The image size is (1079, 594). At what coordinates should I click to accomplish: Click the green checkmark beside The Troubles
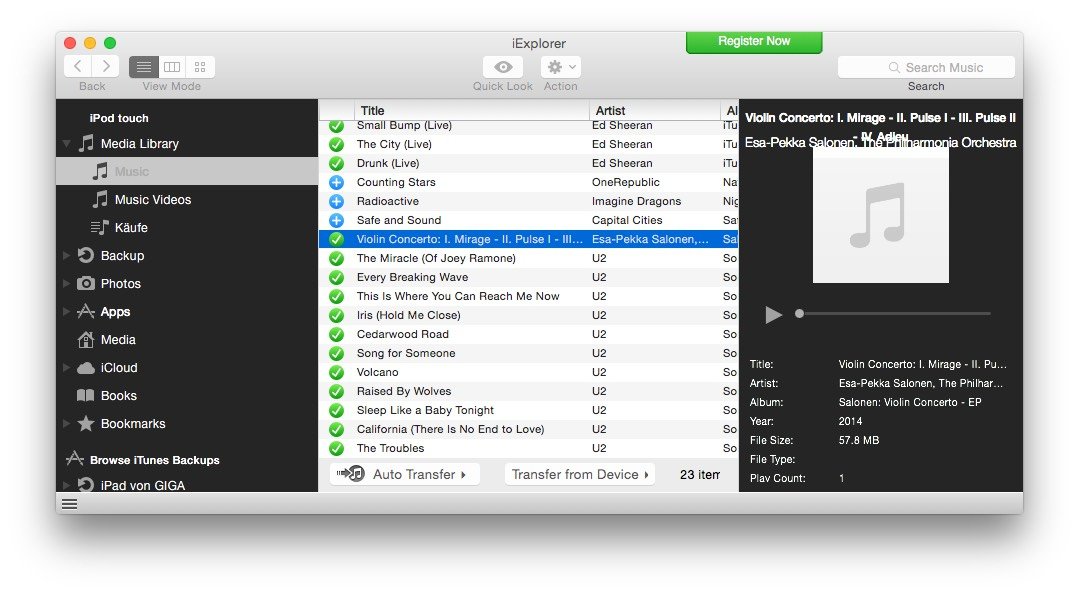336,448
